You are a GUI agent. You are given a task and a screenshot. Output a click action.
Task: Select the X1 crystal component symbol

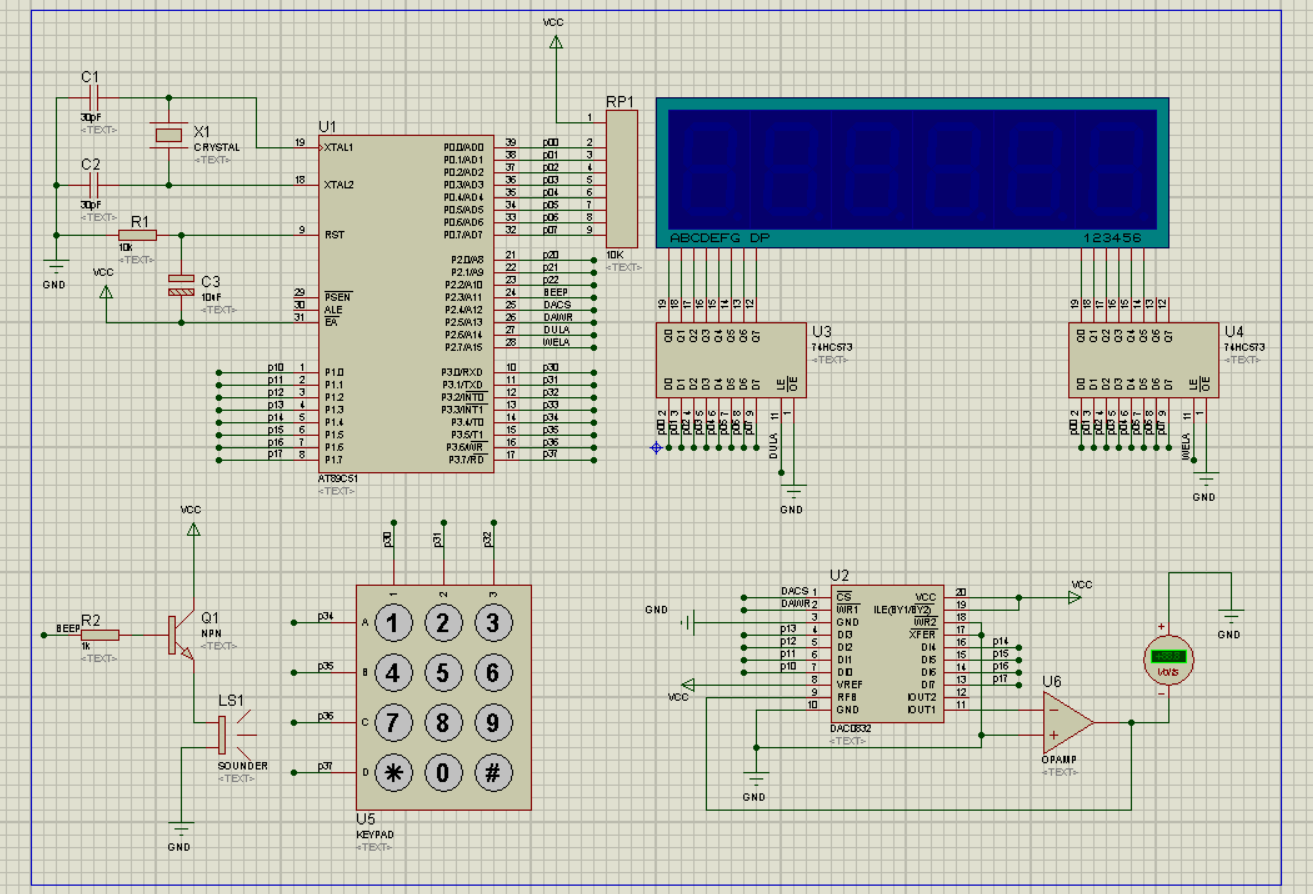click(169, 134)
